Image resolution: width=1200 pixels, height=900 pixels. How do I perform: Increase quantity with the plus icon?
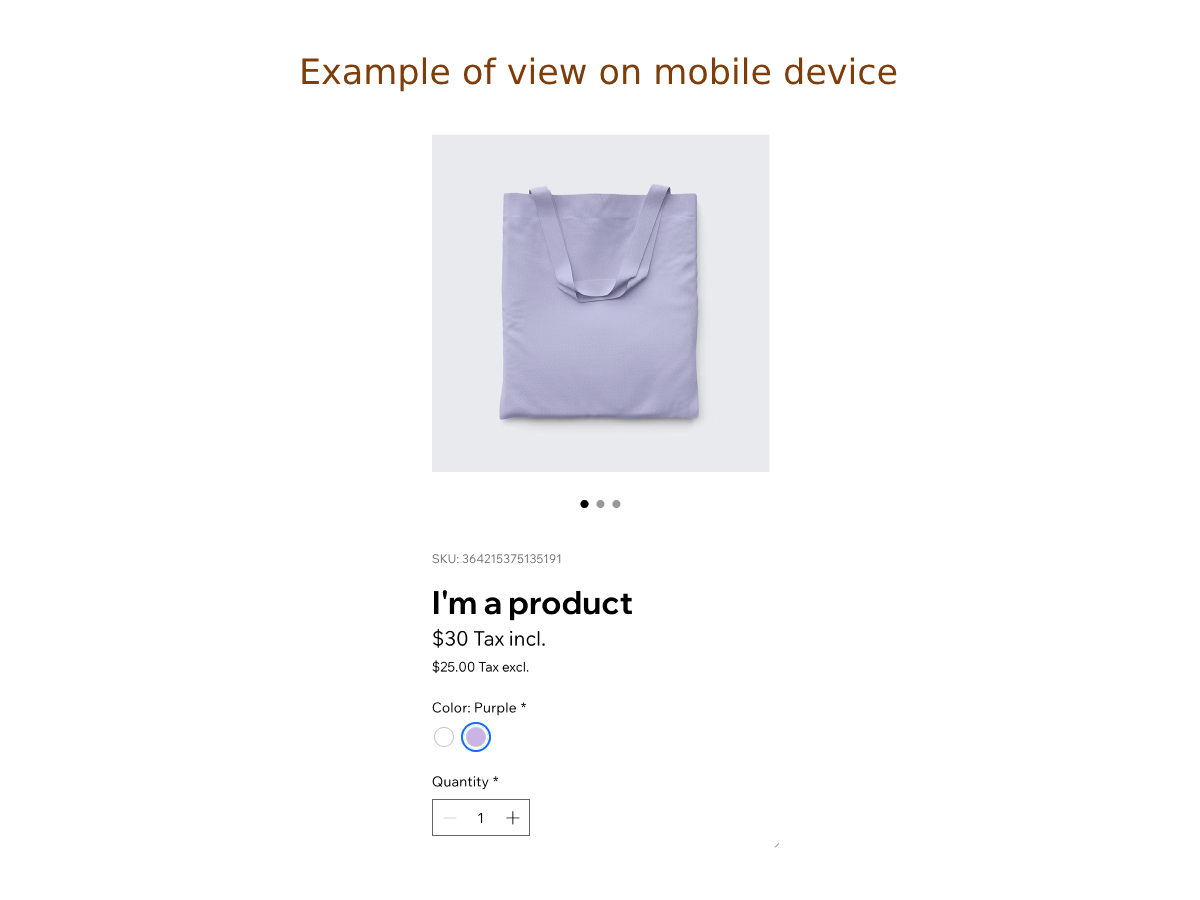click(x=513, y=818)
